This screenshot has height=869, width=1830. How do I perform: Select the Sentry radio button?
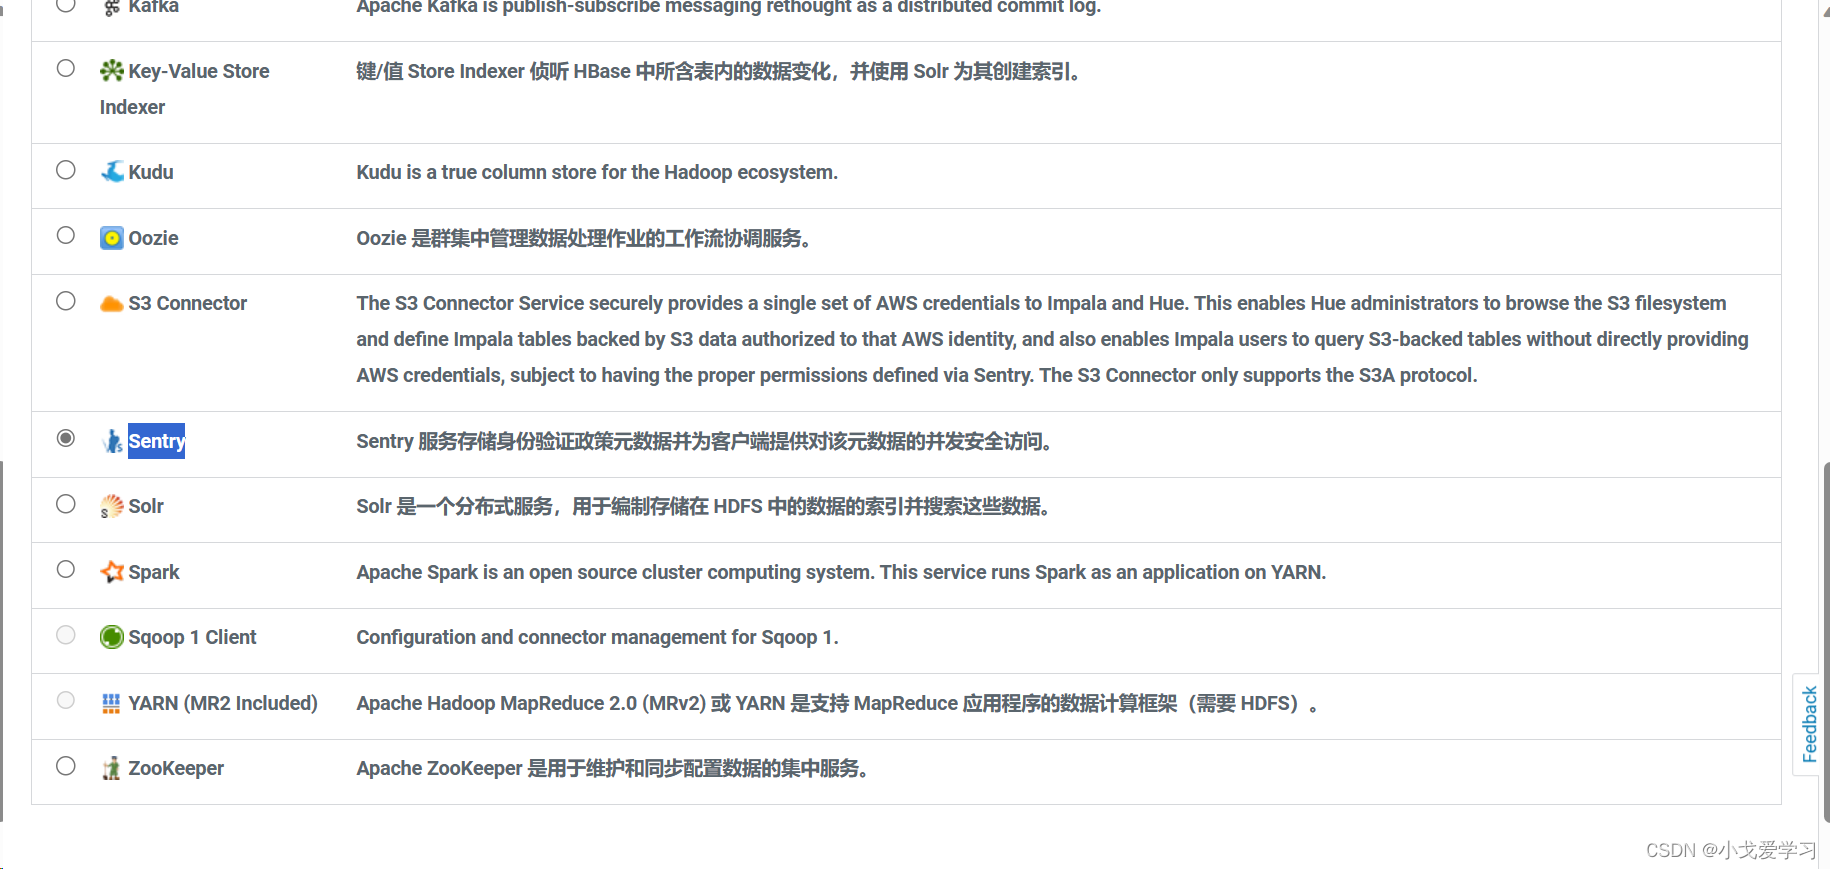66,438
